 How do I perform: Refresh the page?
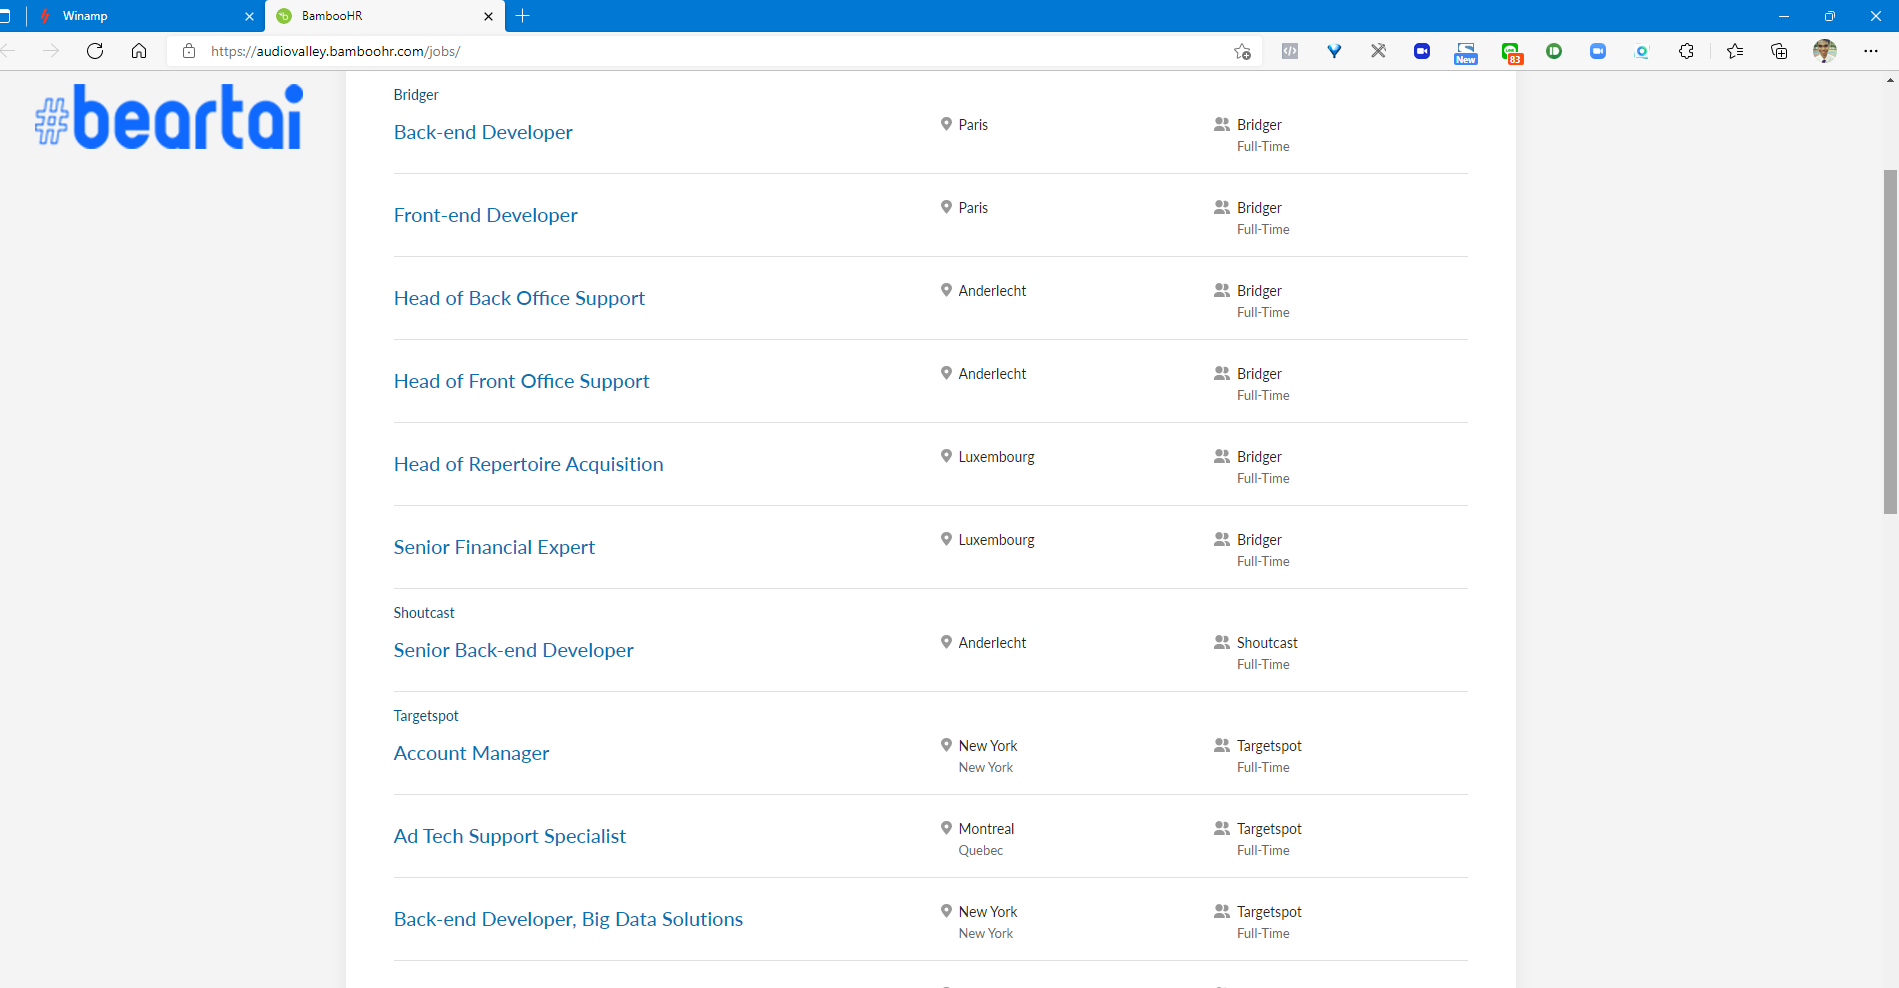(x=95, y=51)
